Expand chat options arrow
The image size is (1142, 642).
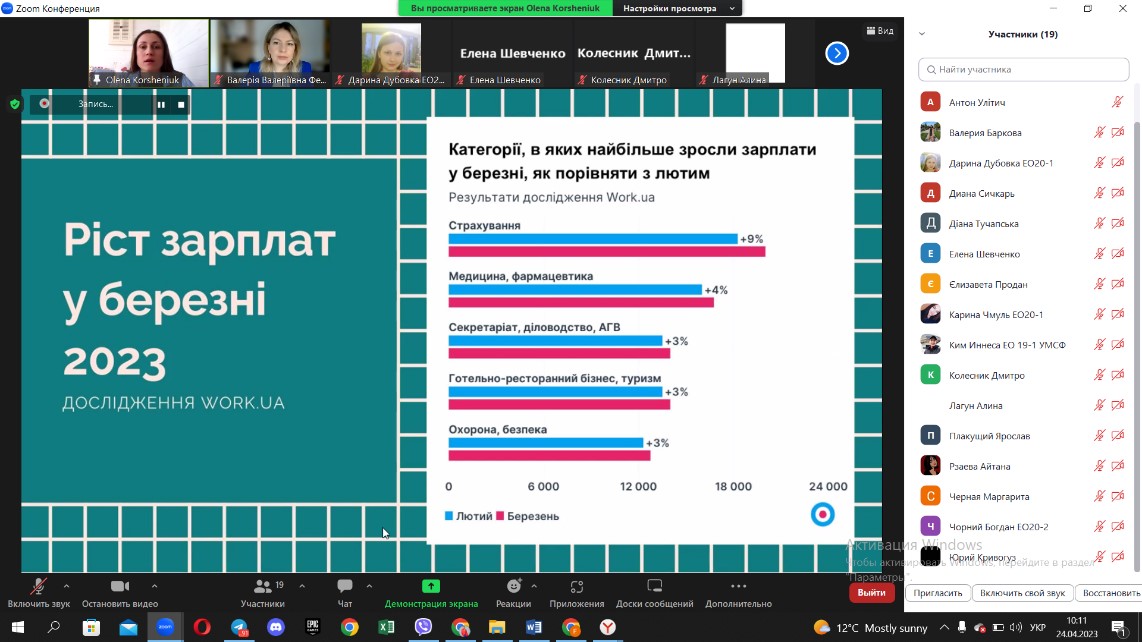pyautogui.click(x=369, y=586)
